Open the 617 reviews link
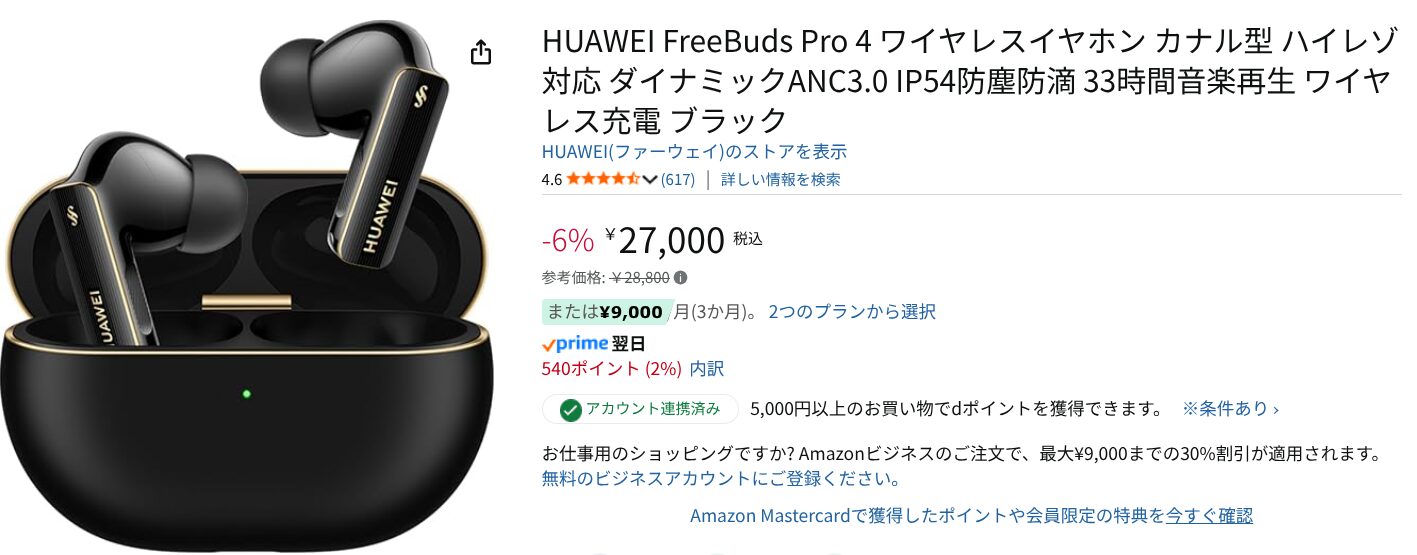 678,180
